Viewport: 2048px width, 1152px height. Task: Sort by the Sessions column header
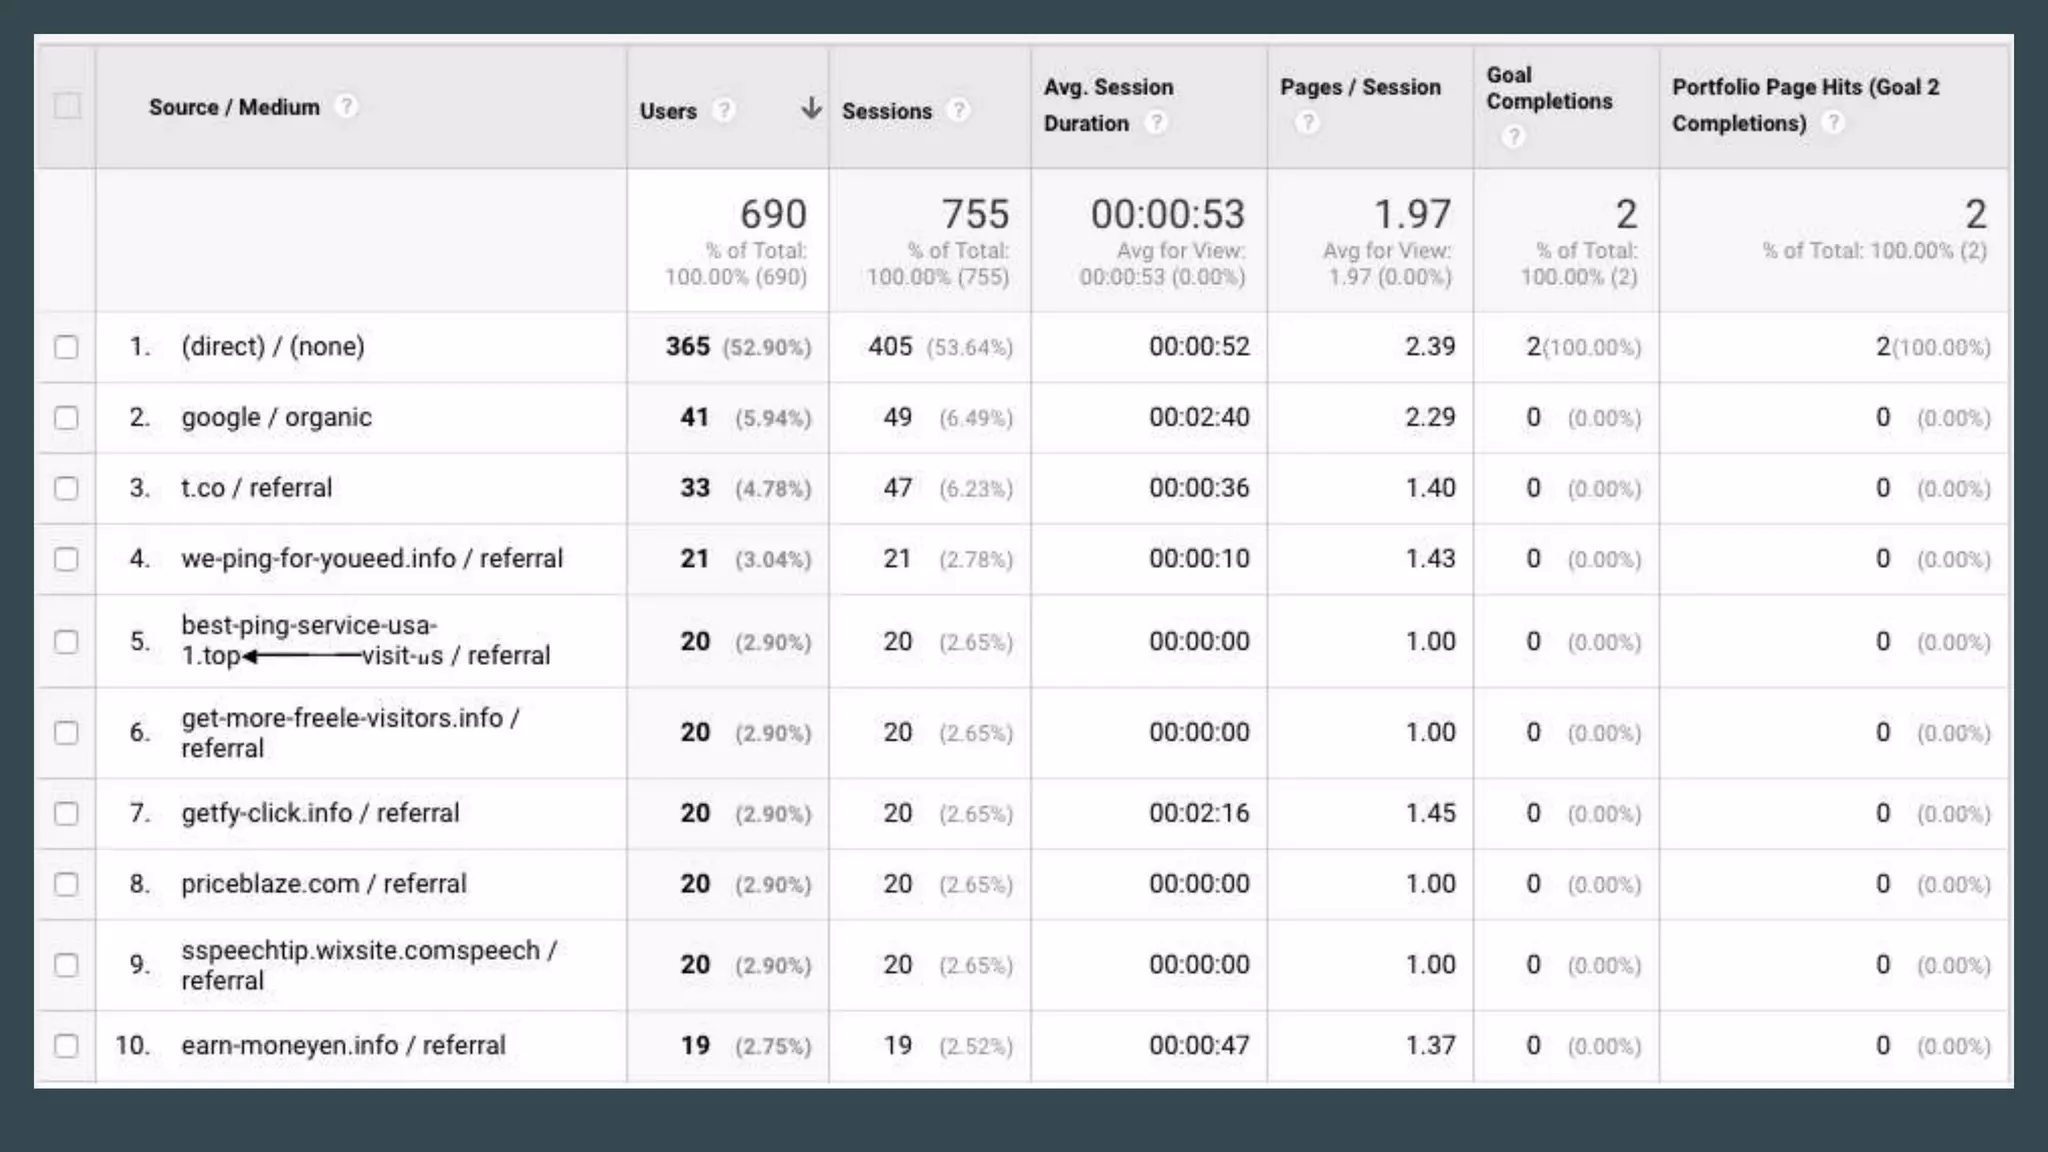coord(886,111)
